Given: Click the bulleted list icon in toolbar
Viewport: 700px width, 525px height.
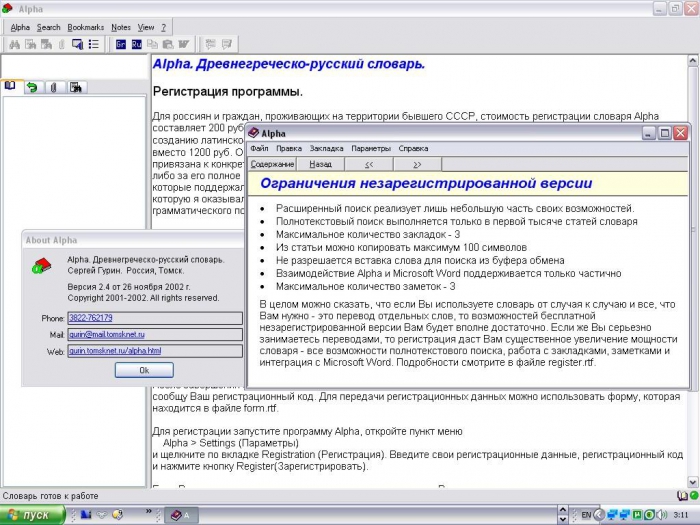Looking at the screenshot, I should click(x=94, y=44).
